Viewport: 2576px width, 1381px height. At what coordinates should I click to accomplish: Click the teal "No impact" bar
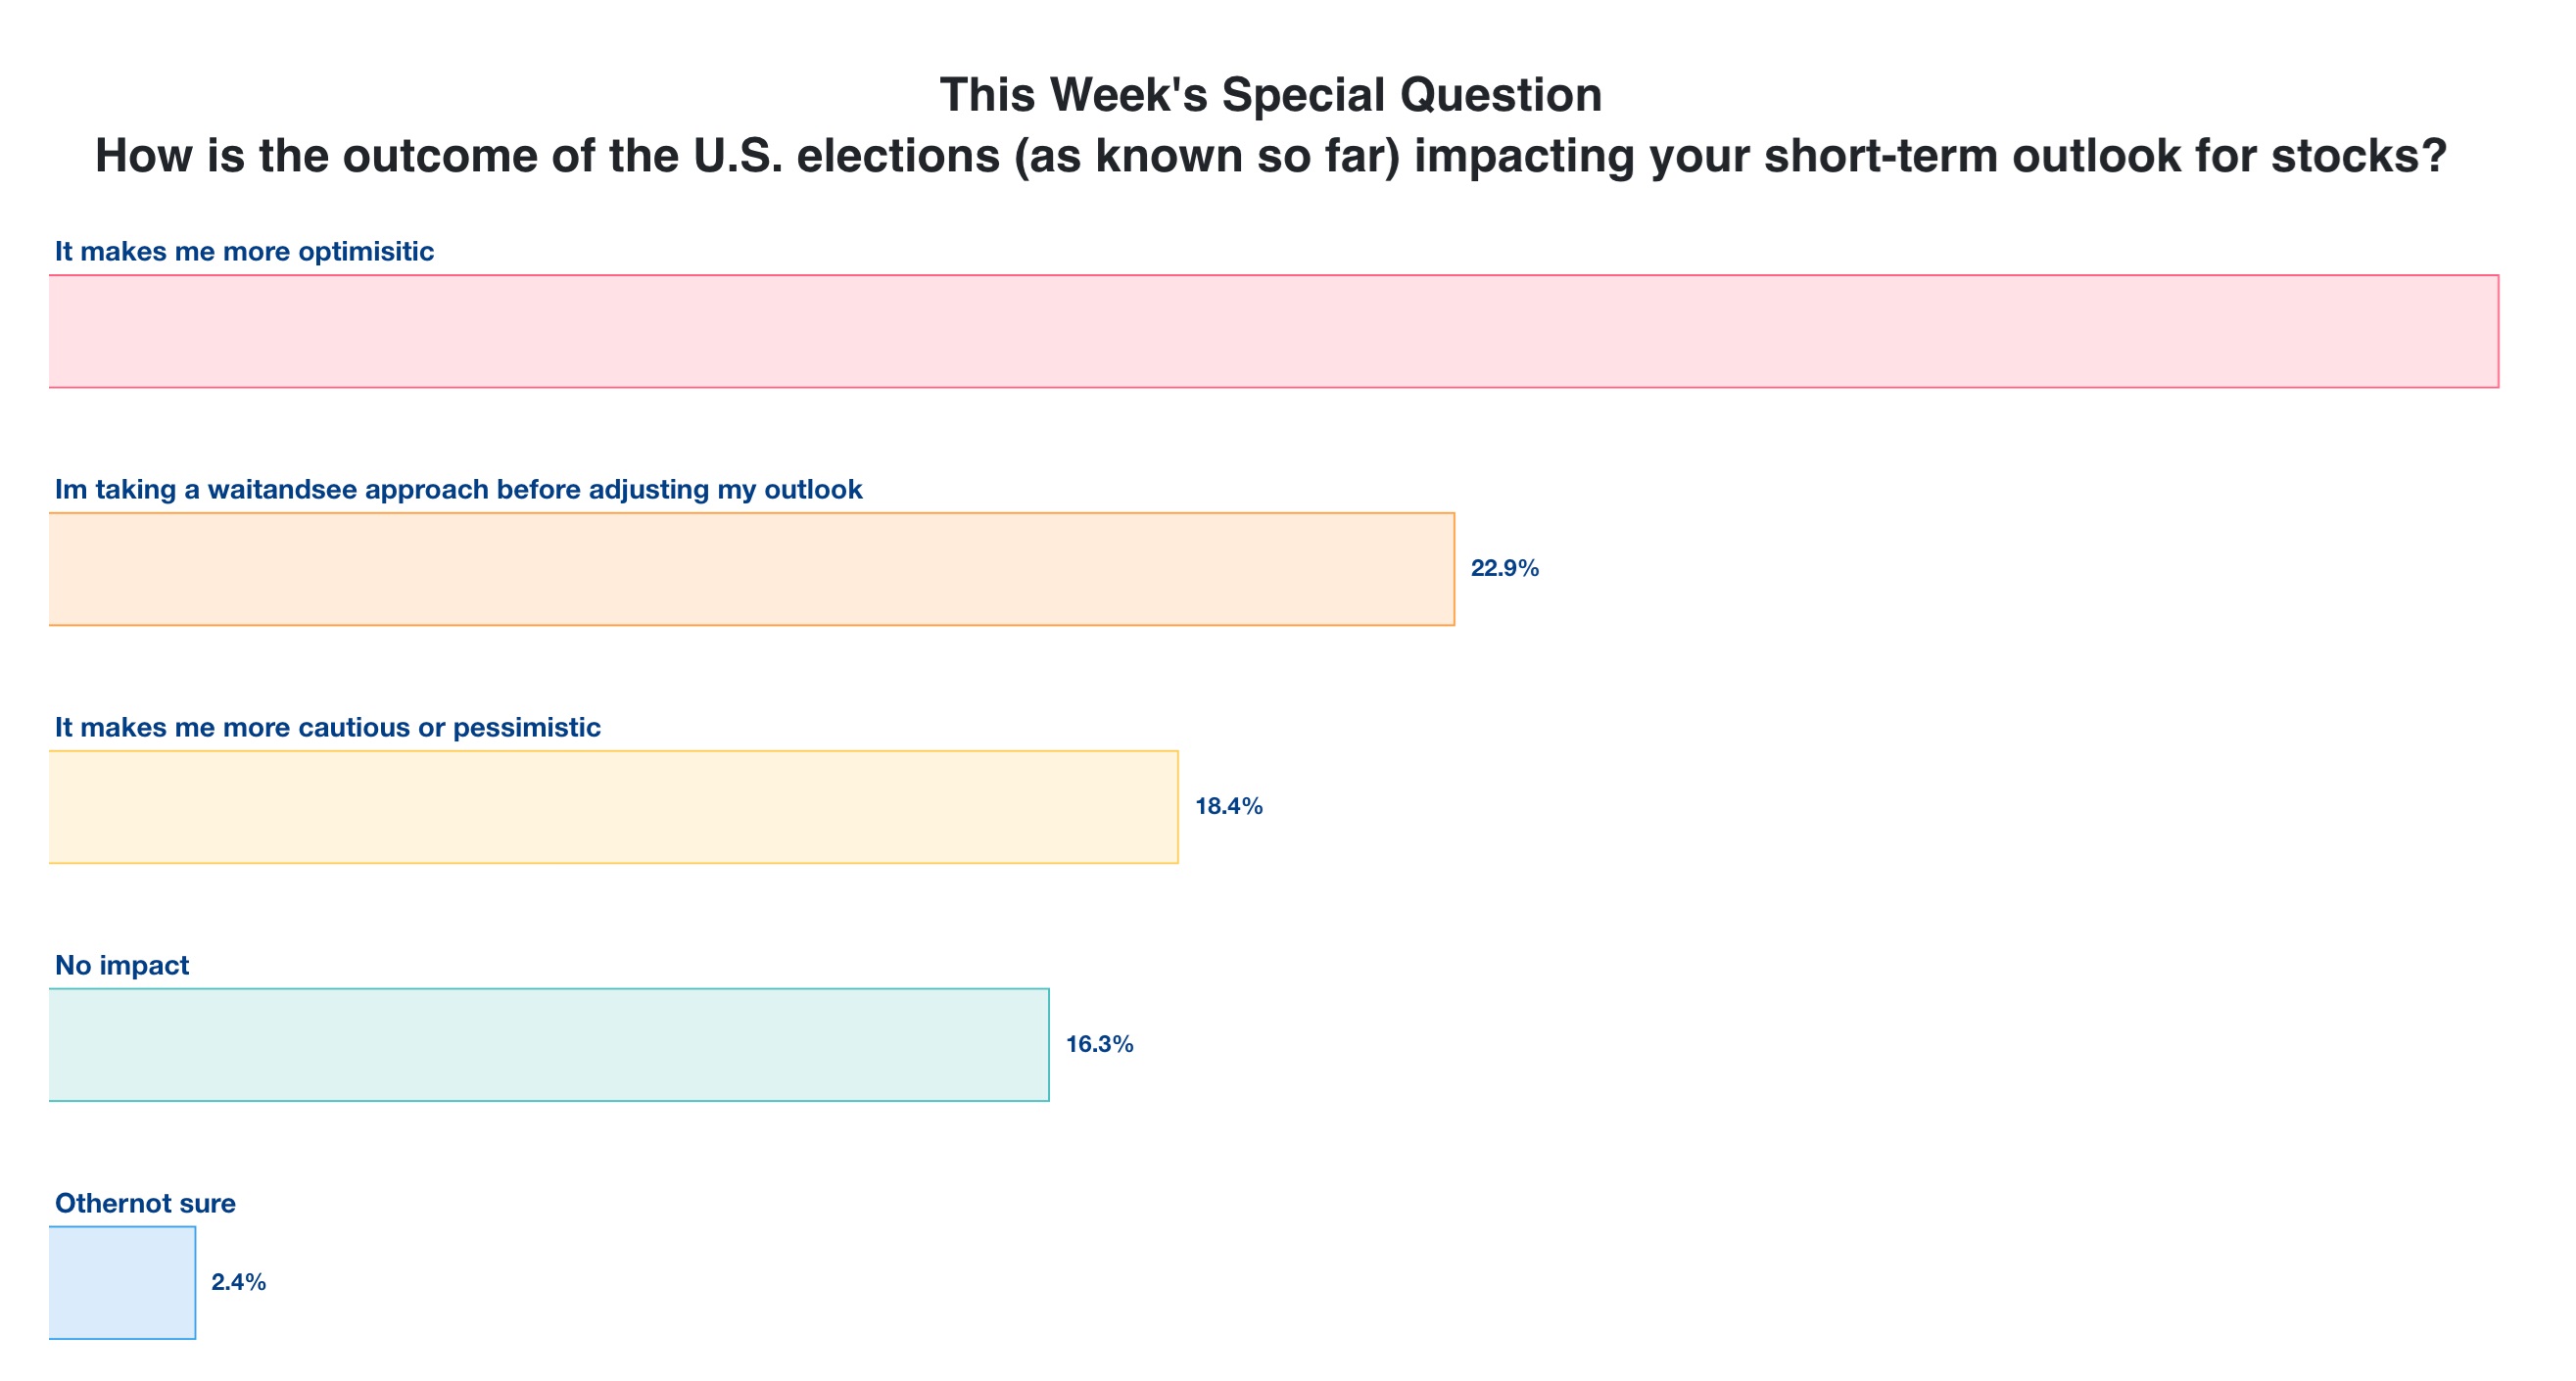(x=548, y=1045)
